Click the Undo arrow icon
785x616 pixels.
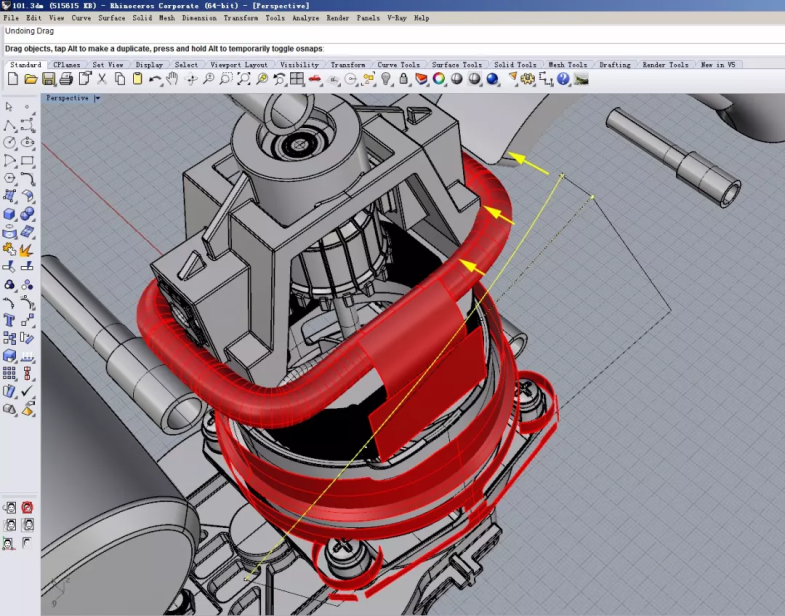pyautogui.click(x=154, y=79)
